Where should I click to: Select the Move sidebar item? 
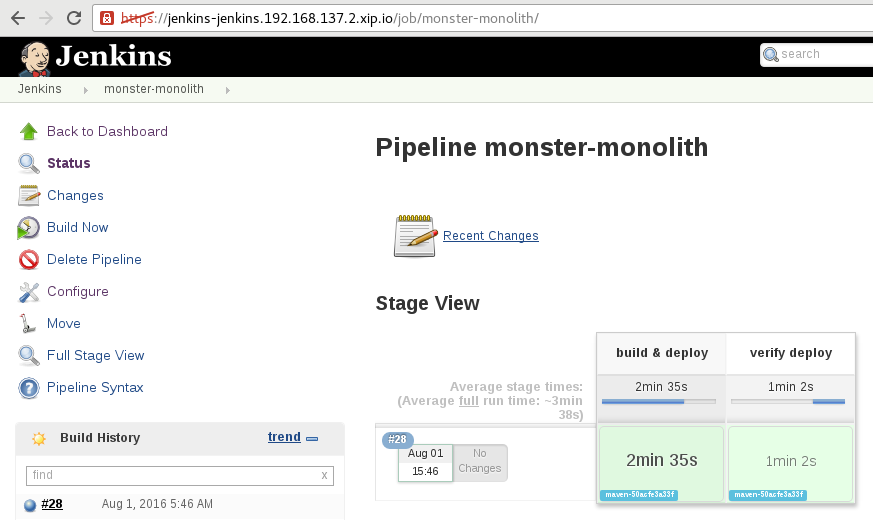pos(64,323)
